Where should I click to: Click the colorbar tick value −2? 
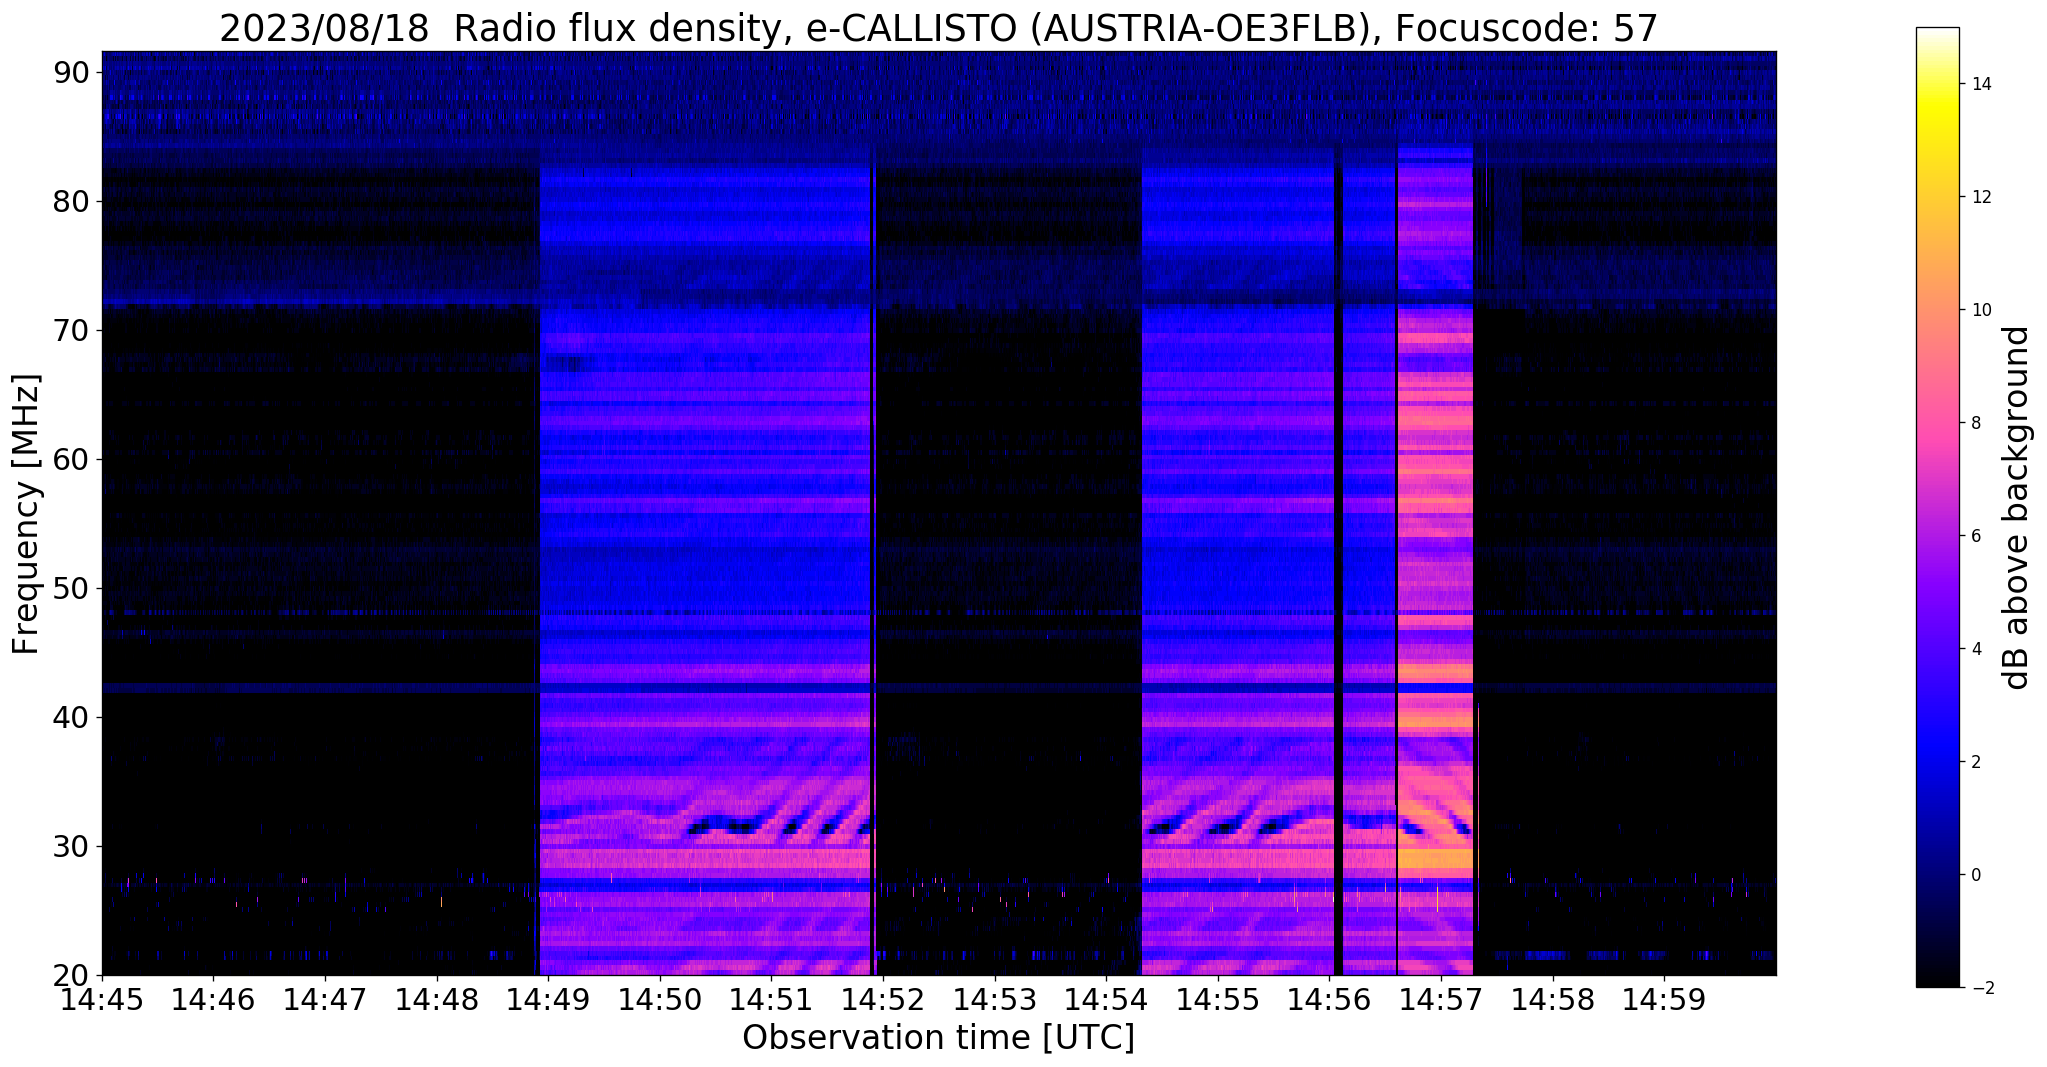point(1981,988)
